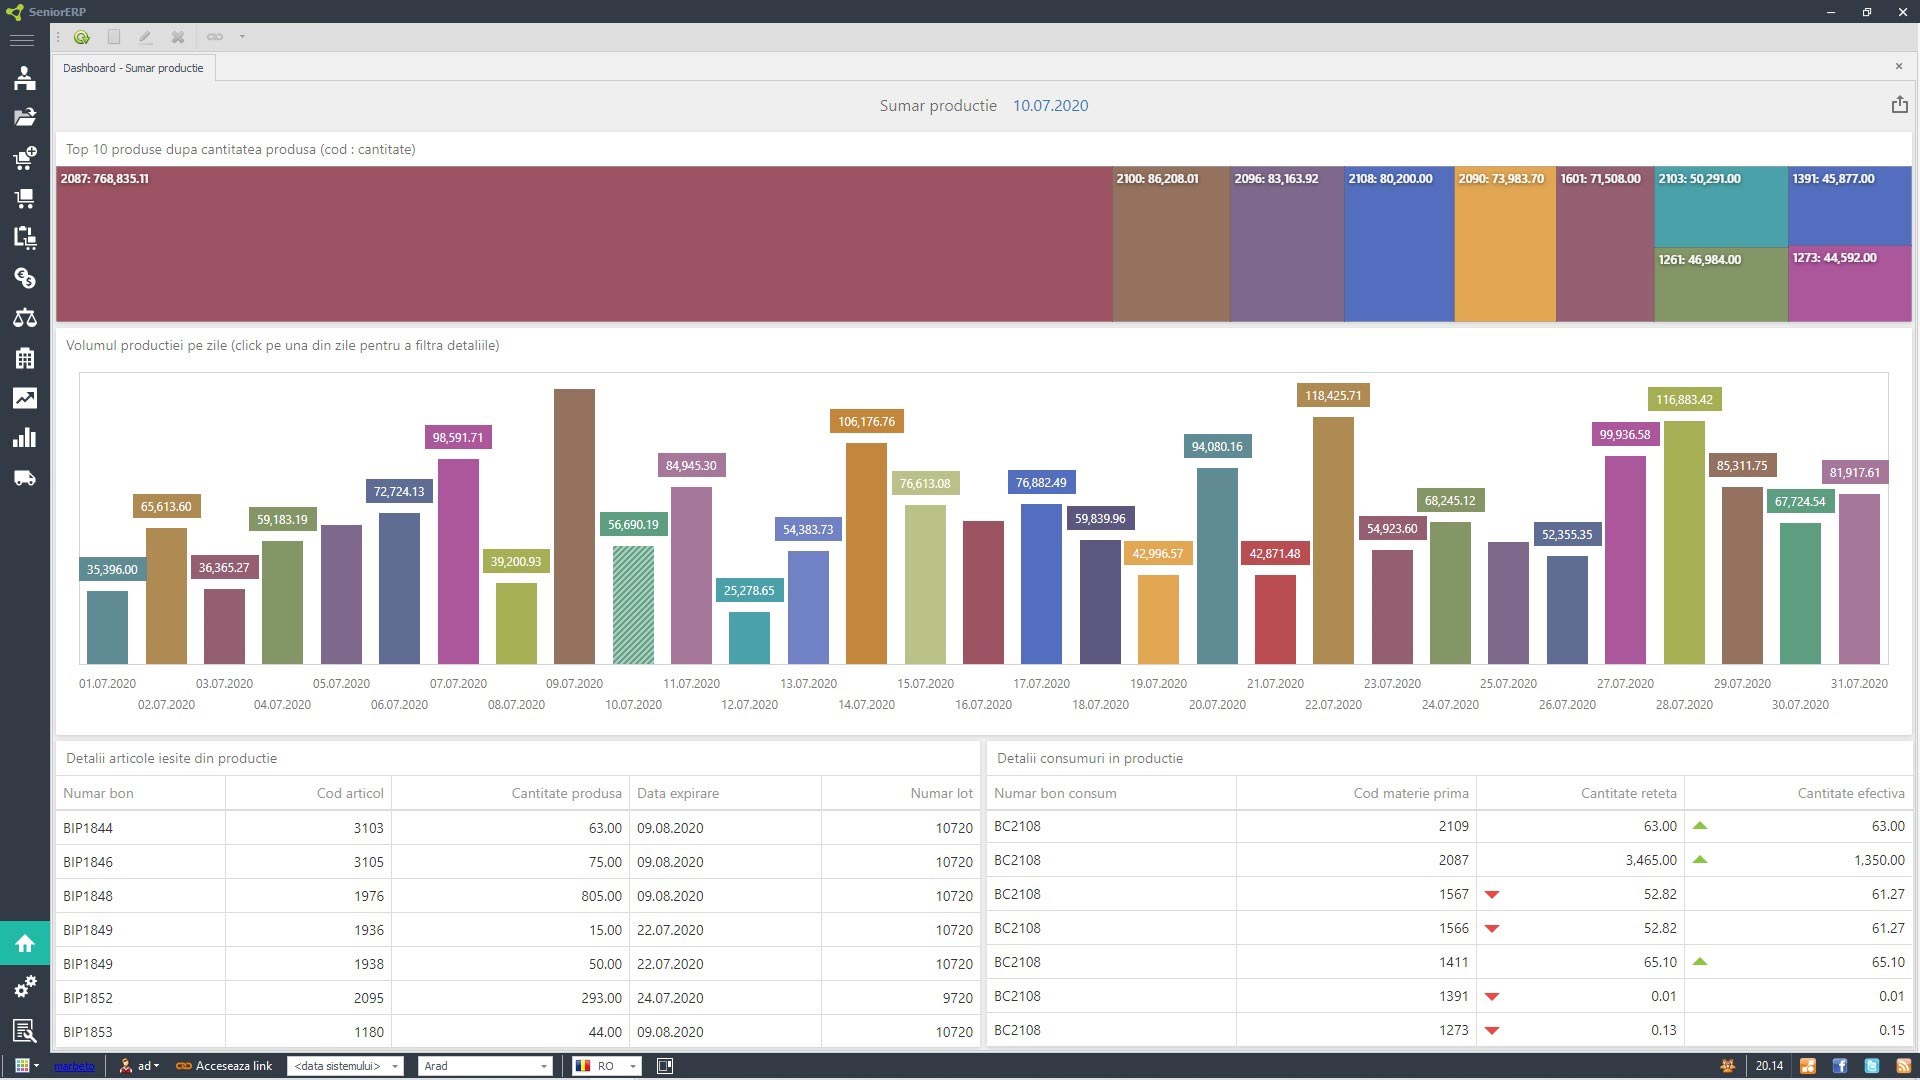Screen dimensions: 1920x1080
Task: Open the building sidebar icon
Action: point(25,358)
